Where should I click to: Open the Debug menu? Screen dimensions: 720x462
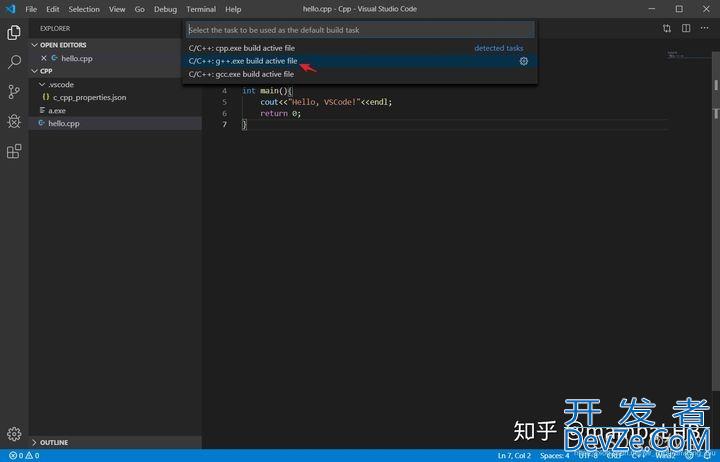pyautogui.click(x=165, y=9)
